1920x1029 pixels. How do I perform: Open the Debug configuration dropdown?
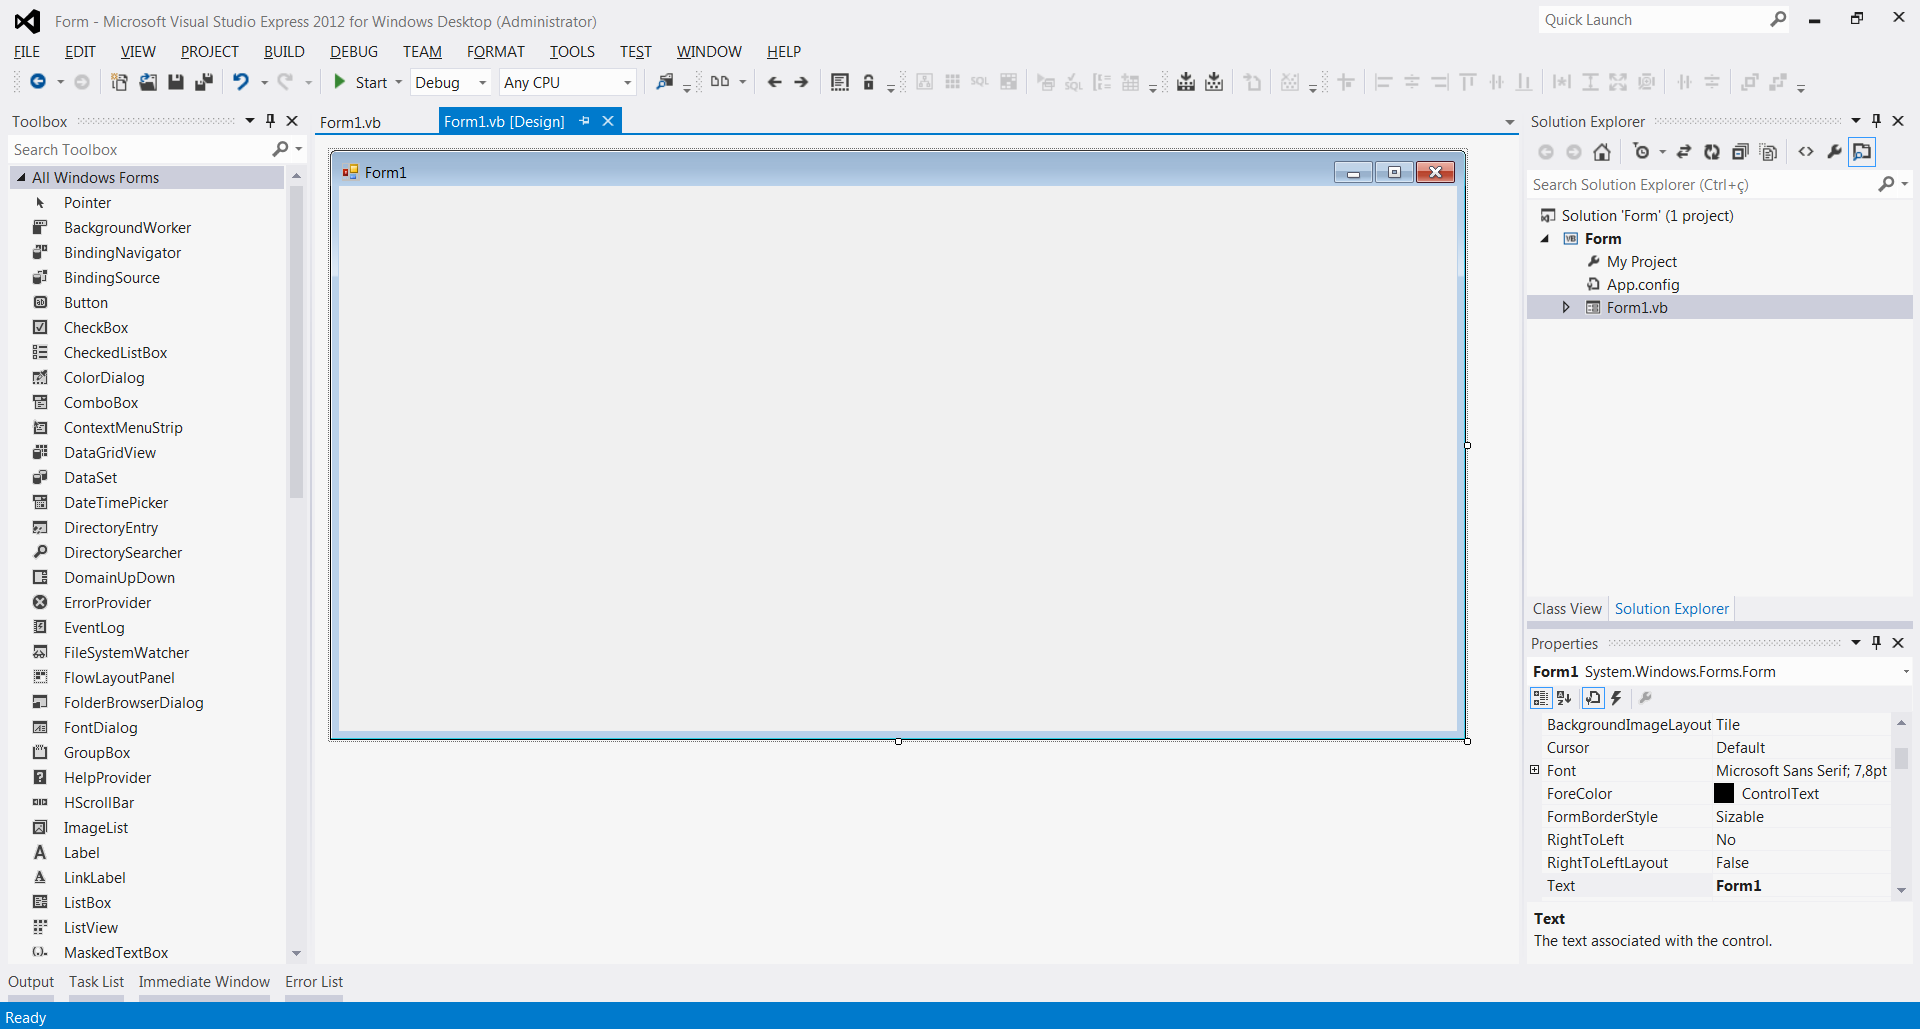pos(483,83)
